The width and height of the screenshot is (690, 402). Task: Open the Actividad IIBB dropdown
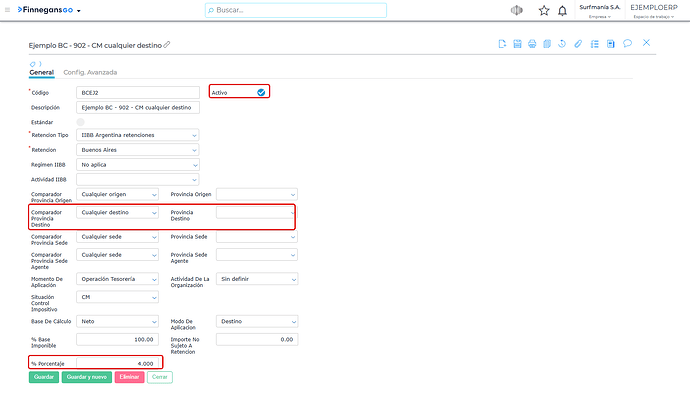[138, 179]
